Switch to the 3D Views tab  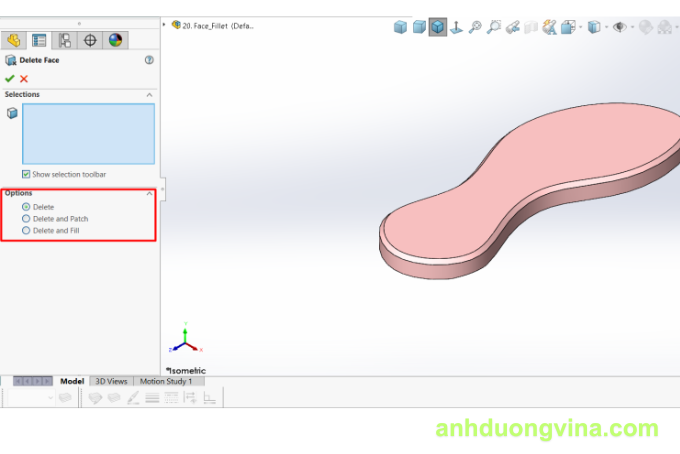111,381
